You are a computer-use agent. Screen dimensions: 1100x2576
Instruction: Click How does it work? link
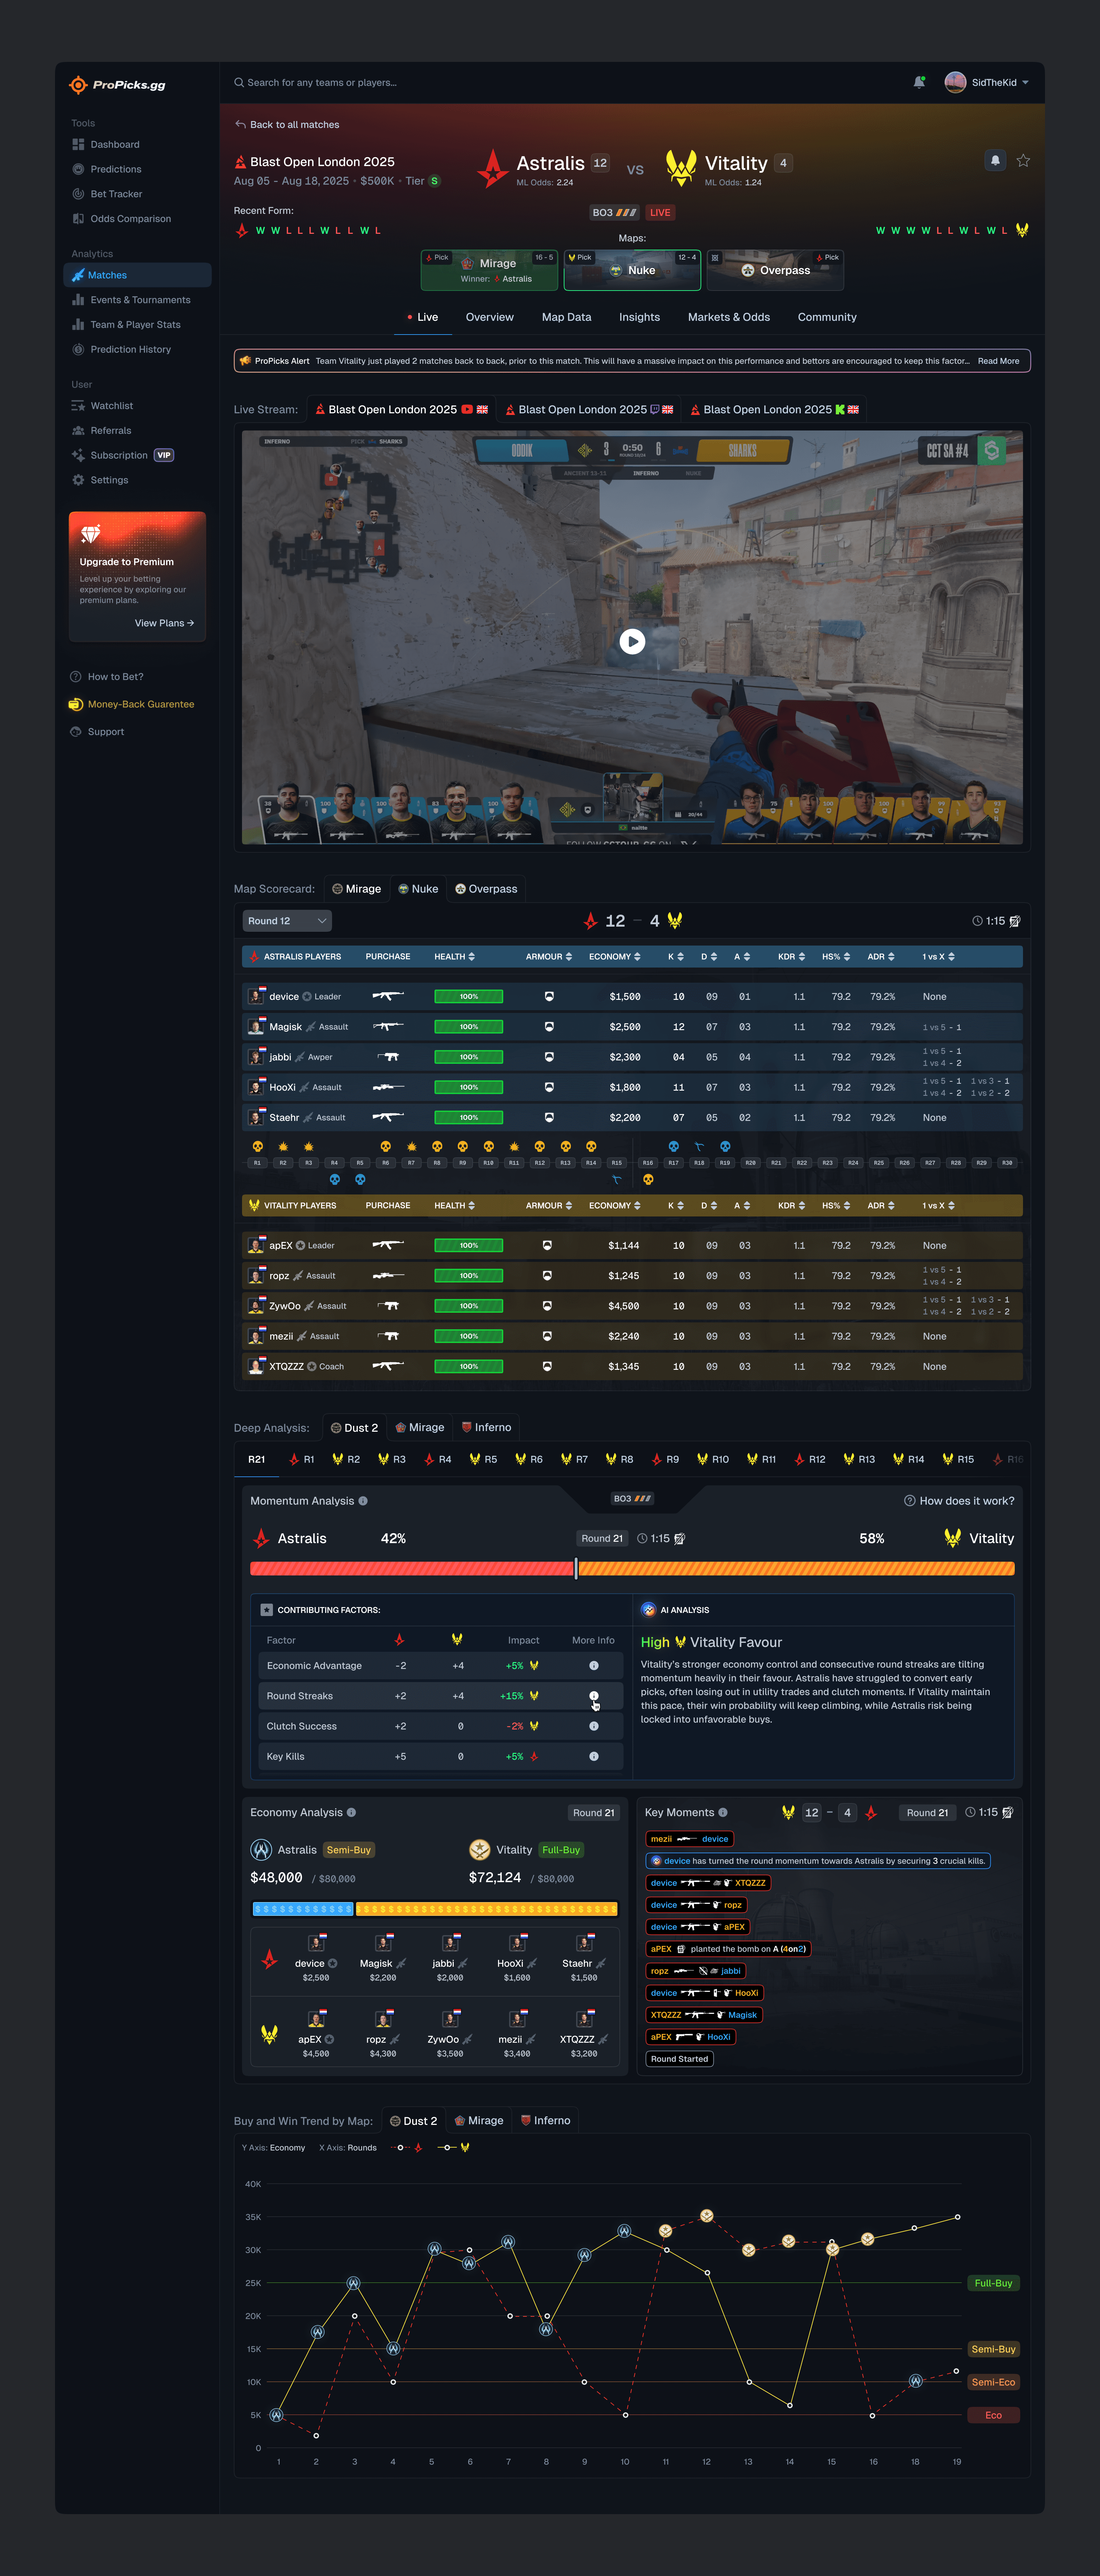pos(959,1501)
